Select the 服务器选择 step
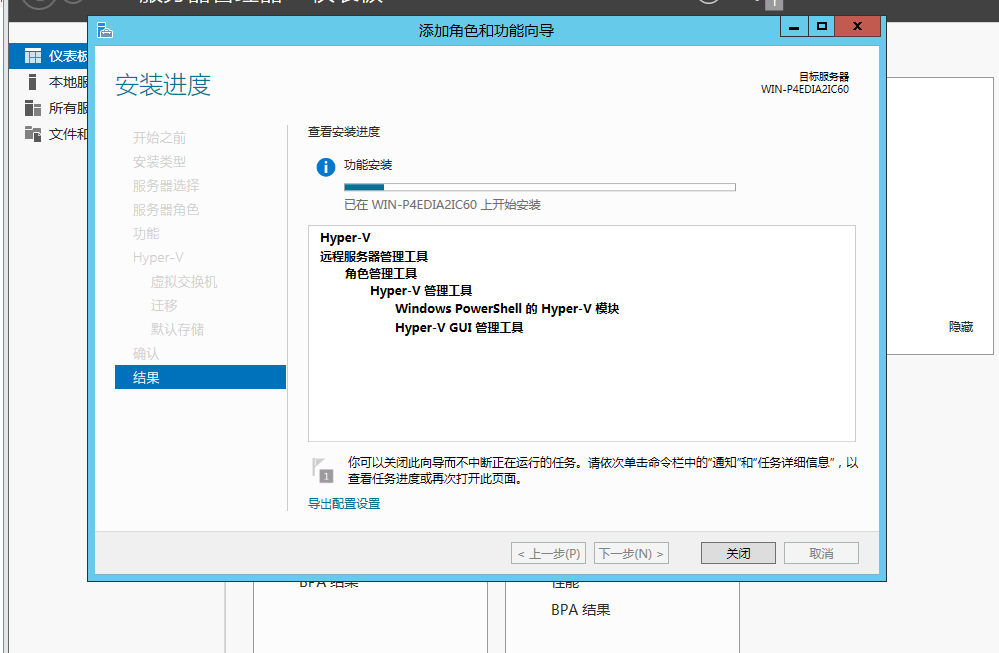The image size is (999, 653). (166, 185)
